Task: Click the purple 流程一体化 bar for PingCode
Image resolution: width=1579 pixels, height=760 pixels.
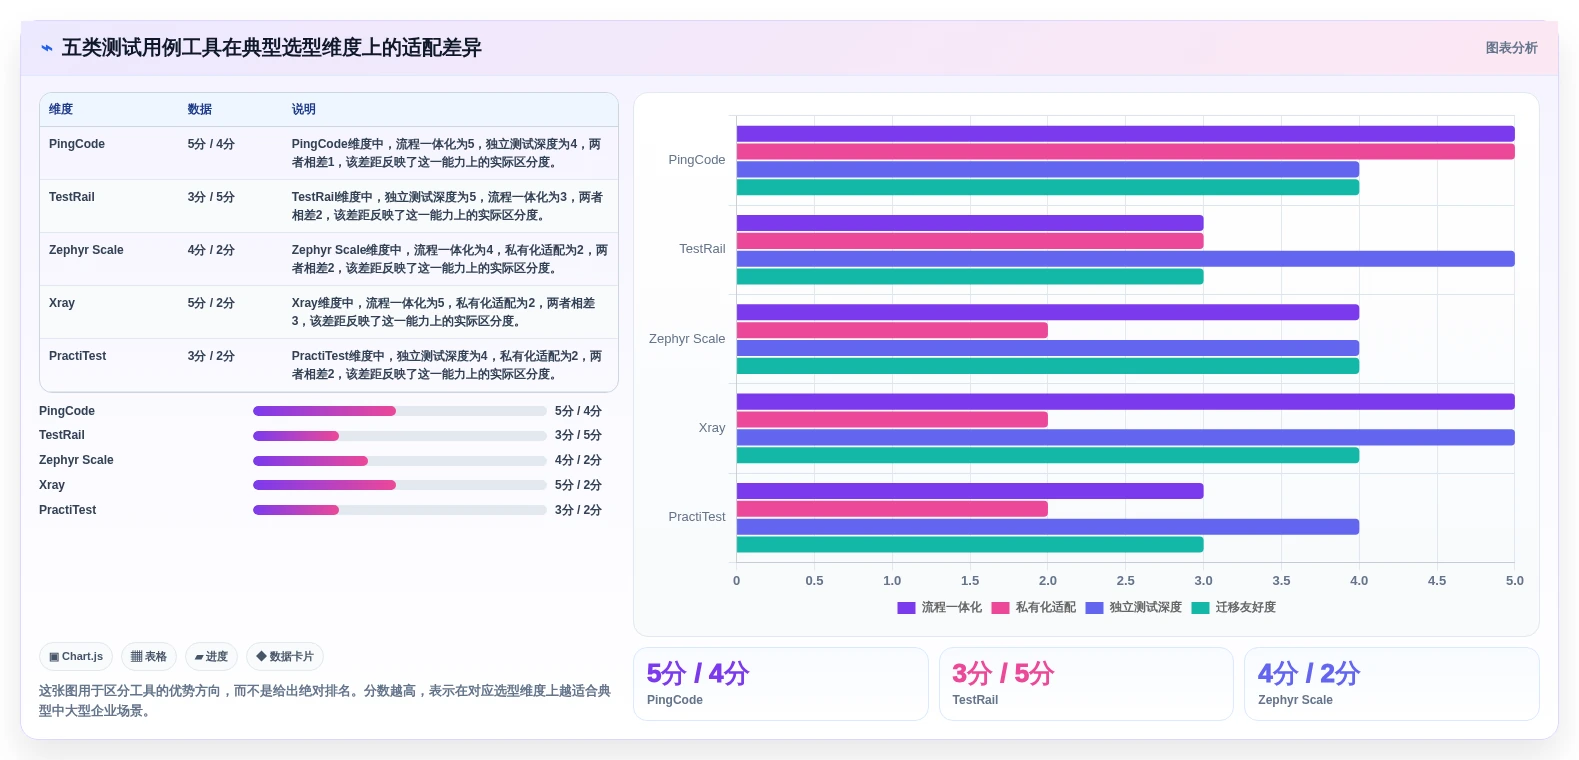Action: 1126,134
